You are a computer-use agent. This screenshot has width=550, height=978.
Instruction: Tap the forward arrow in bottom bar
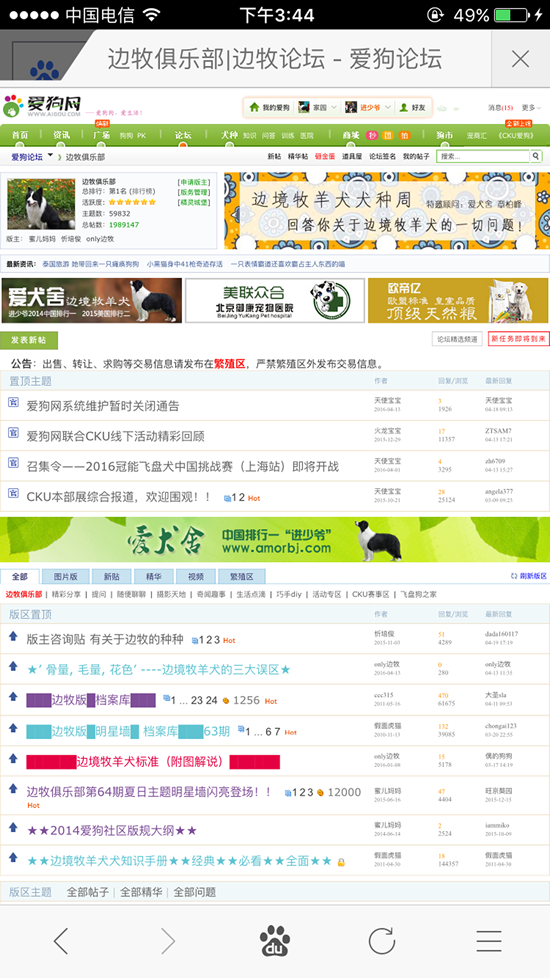click(x=168, y=941)
